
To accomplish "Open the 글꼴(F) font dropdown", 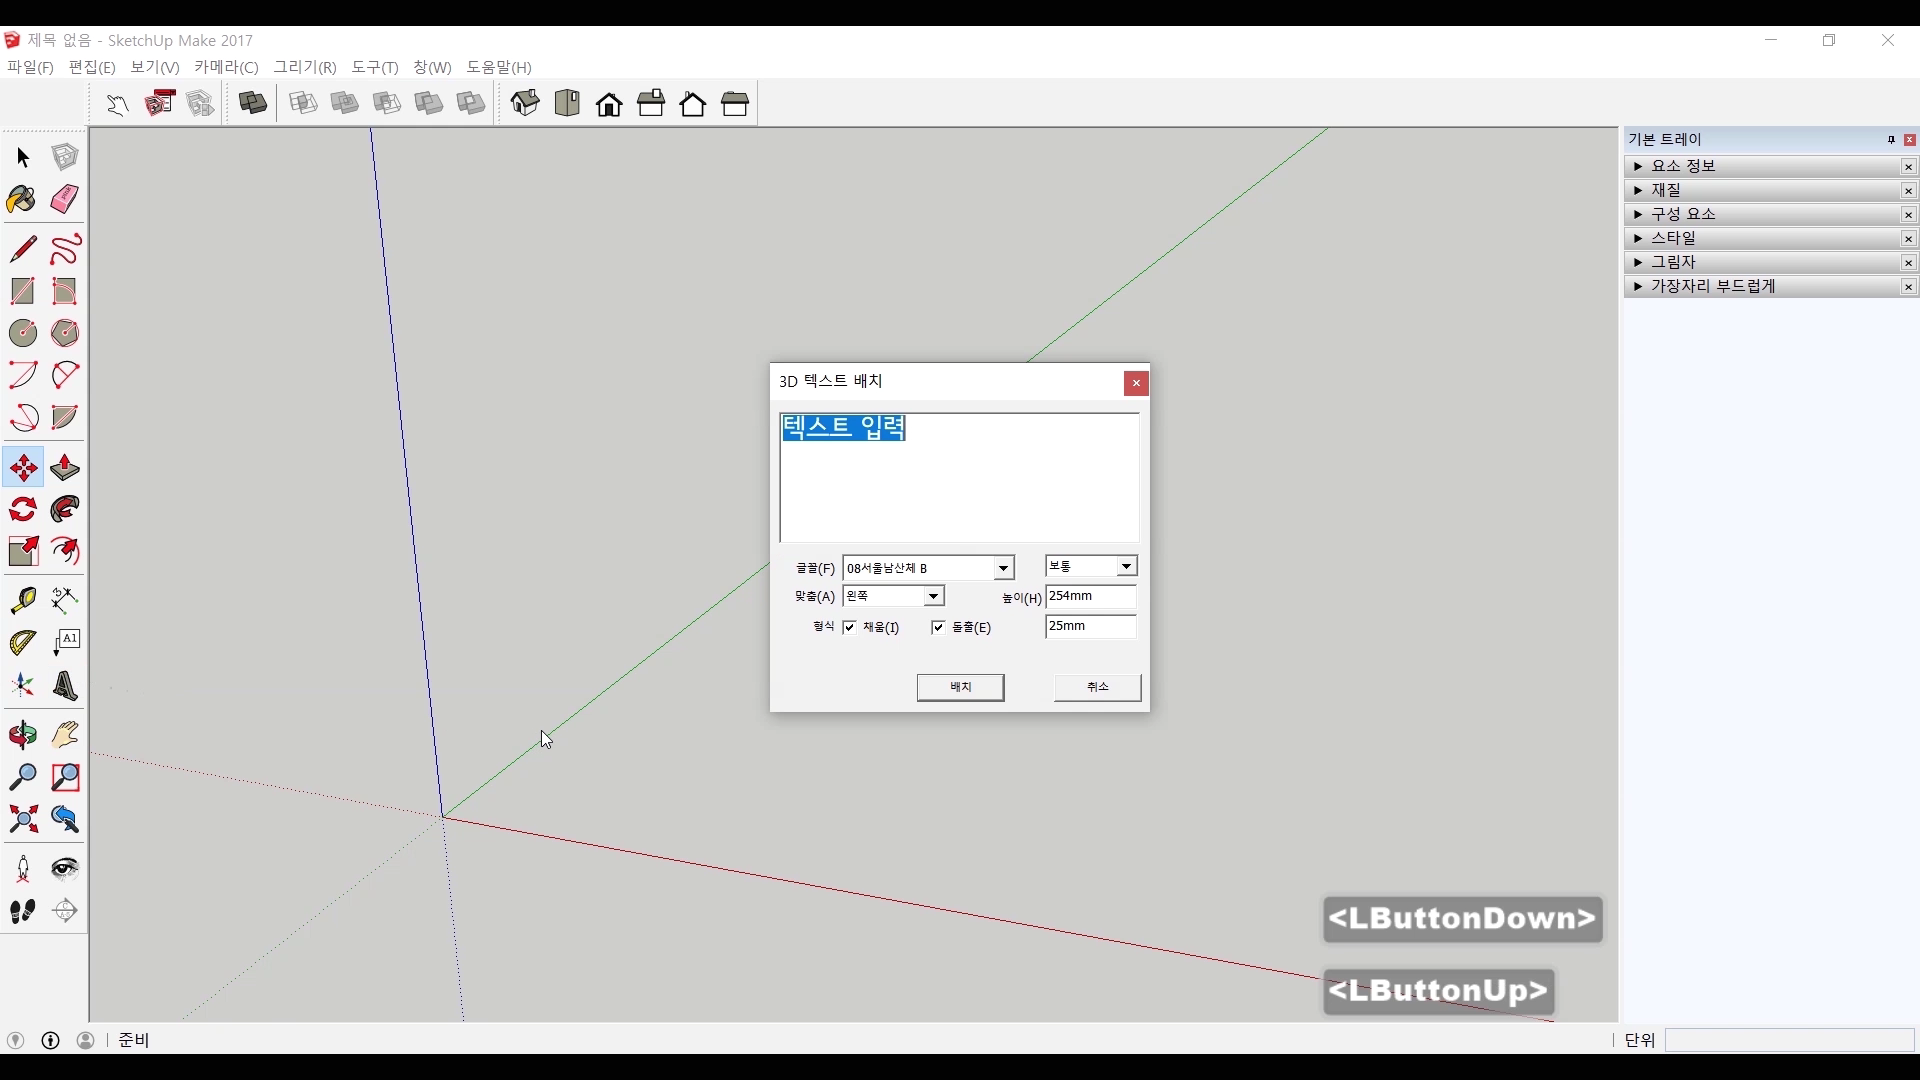I will [1003, 568].
